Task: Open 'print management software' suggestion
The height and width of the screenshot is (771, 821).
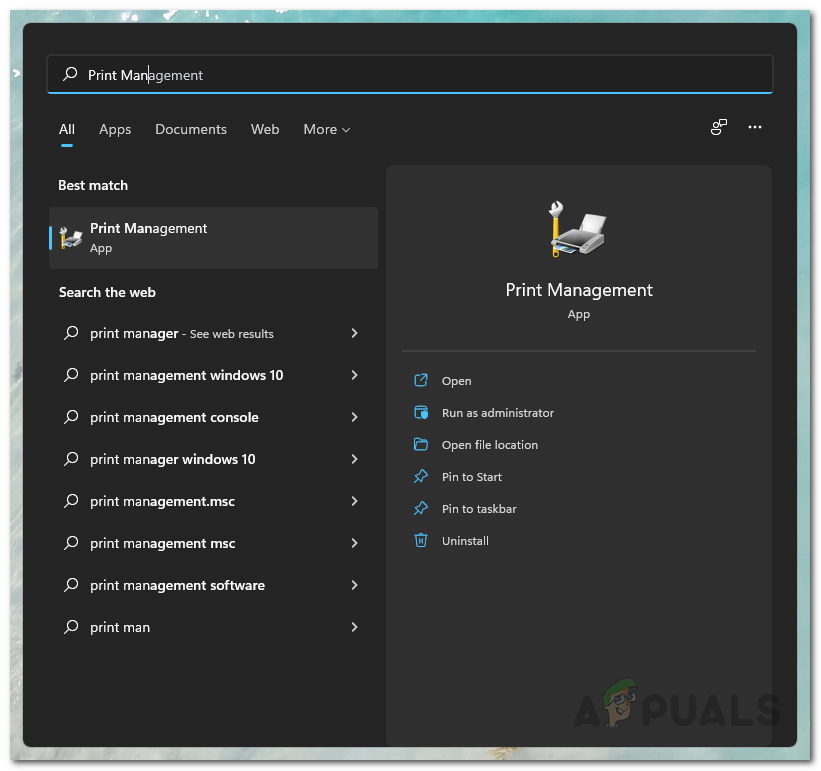Action: coord(213,585)
